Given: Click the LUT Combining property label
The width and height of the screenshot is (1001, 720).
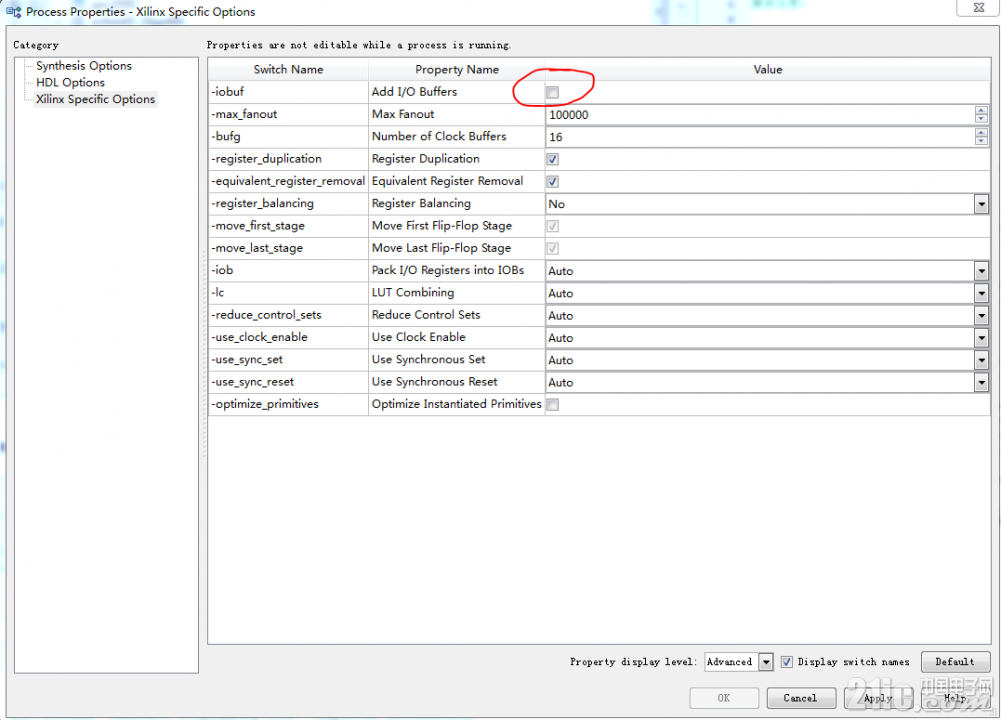Looking at the screenshot, I should click(413, 293).
